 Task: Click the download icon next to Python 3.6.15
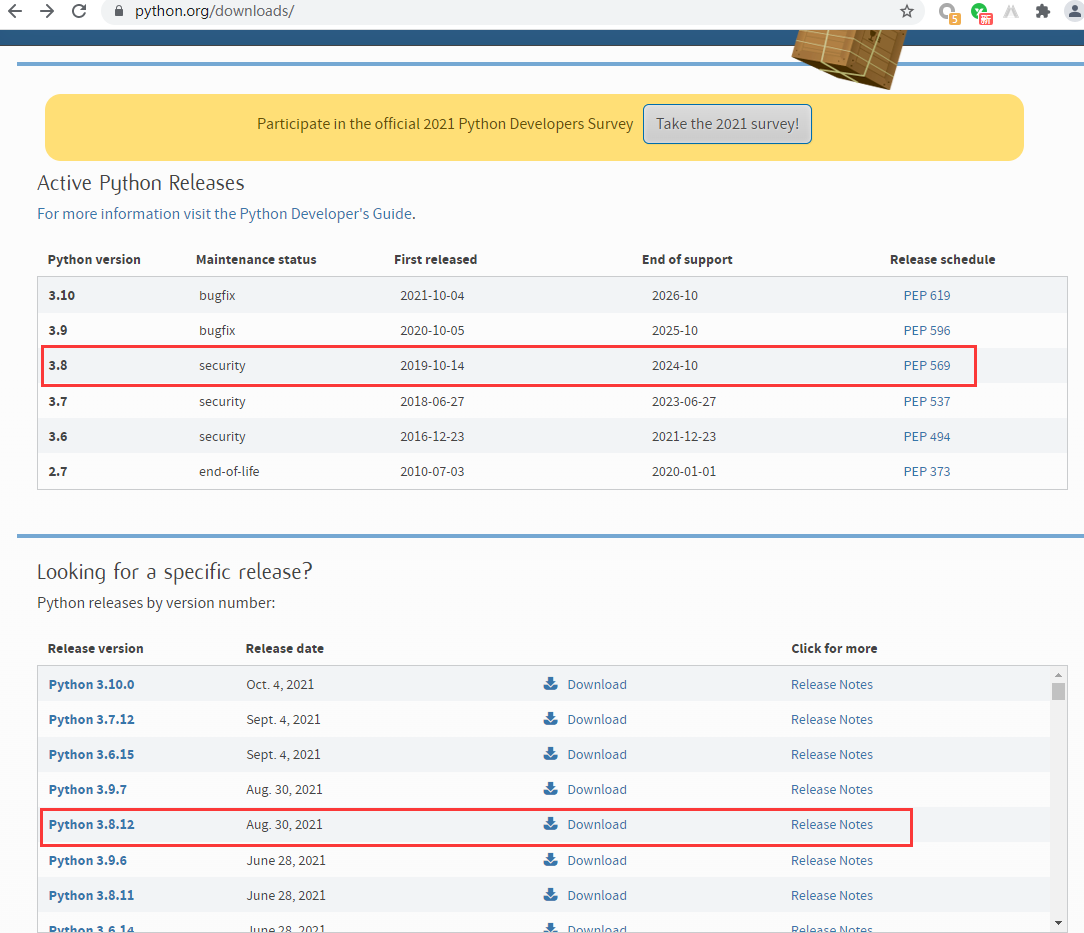(x=550, y=754)
